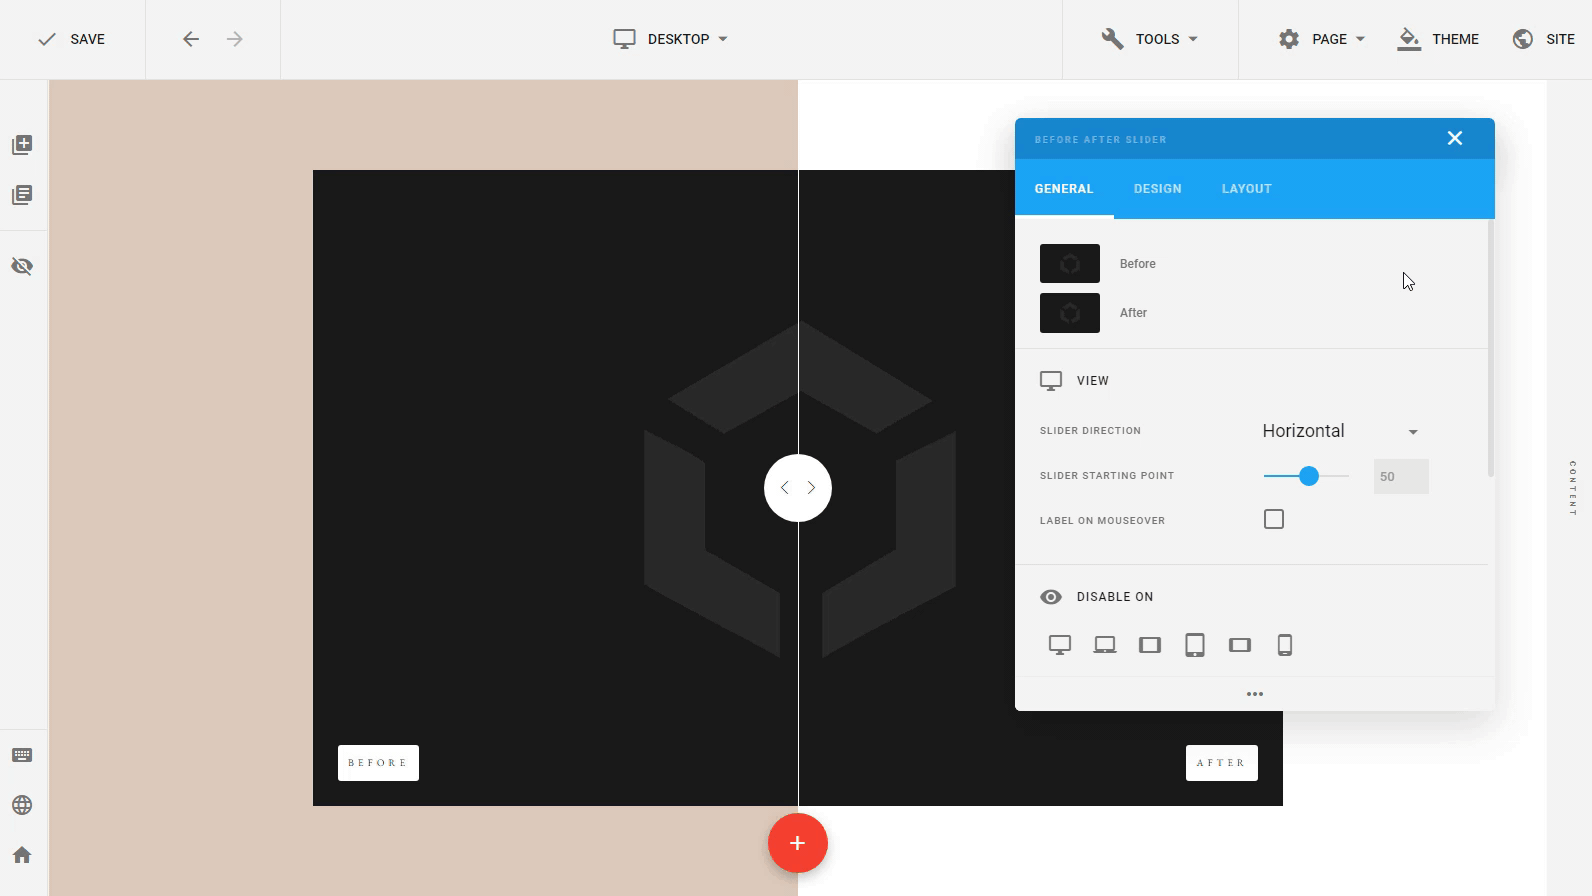Disable on desktop monitor icon
The width and height of the screenshot is (1592, 896).
click(x=1060, y=645)
